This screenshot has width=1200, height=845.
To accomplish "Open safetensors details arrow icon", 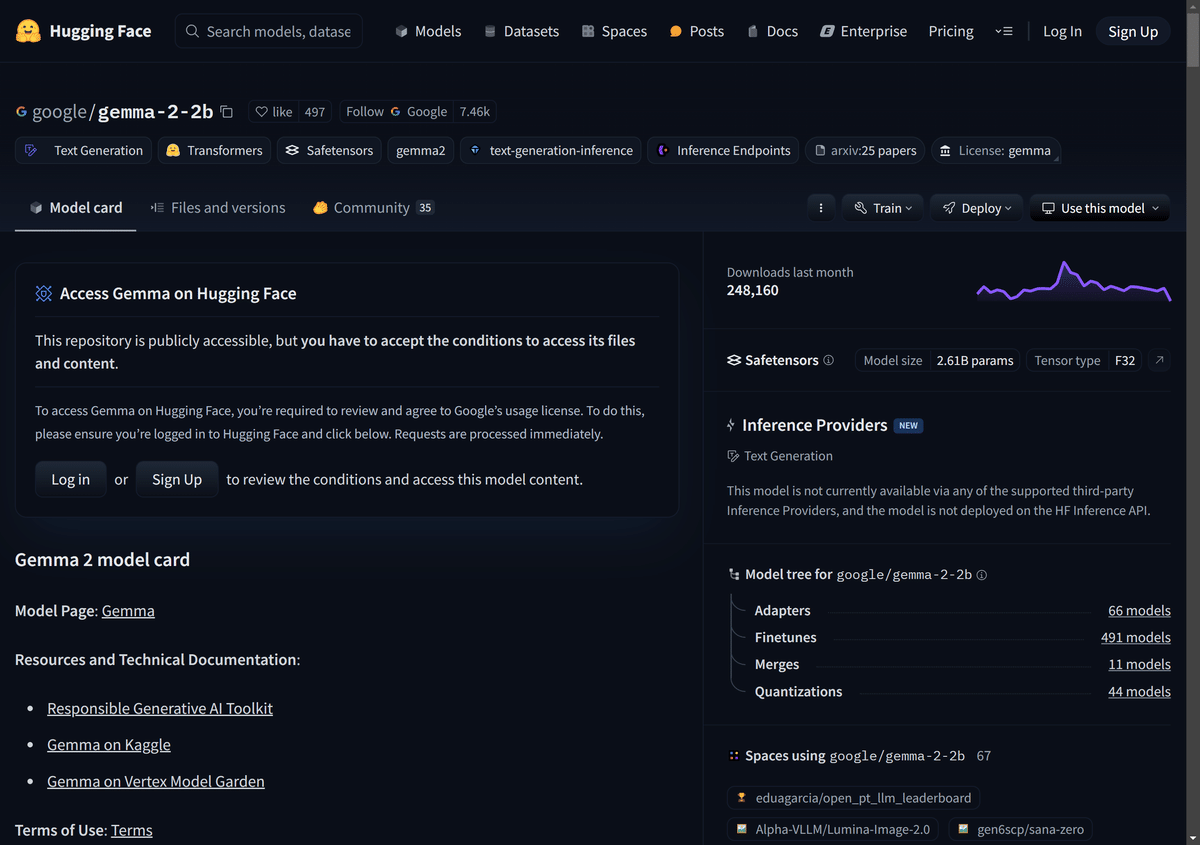I will click(x=1158, y=360).
